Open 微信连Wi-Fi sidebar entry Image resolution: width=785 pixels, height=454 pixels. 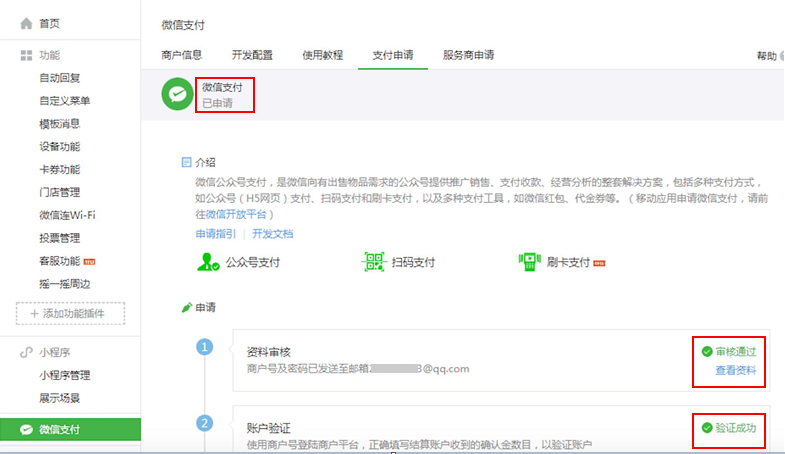(x=67, y=215)
